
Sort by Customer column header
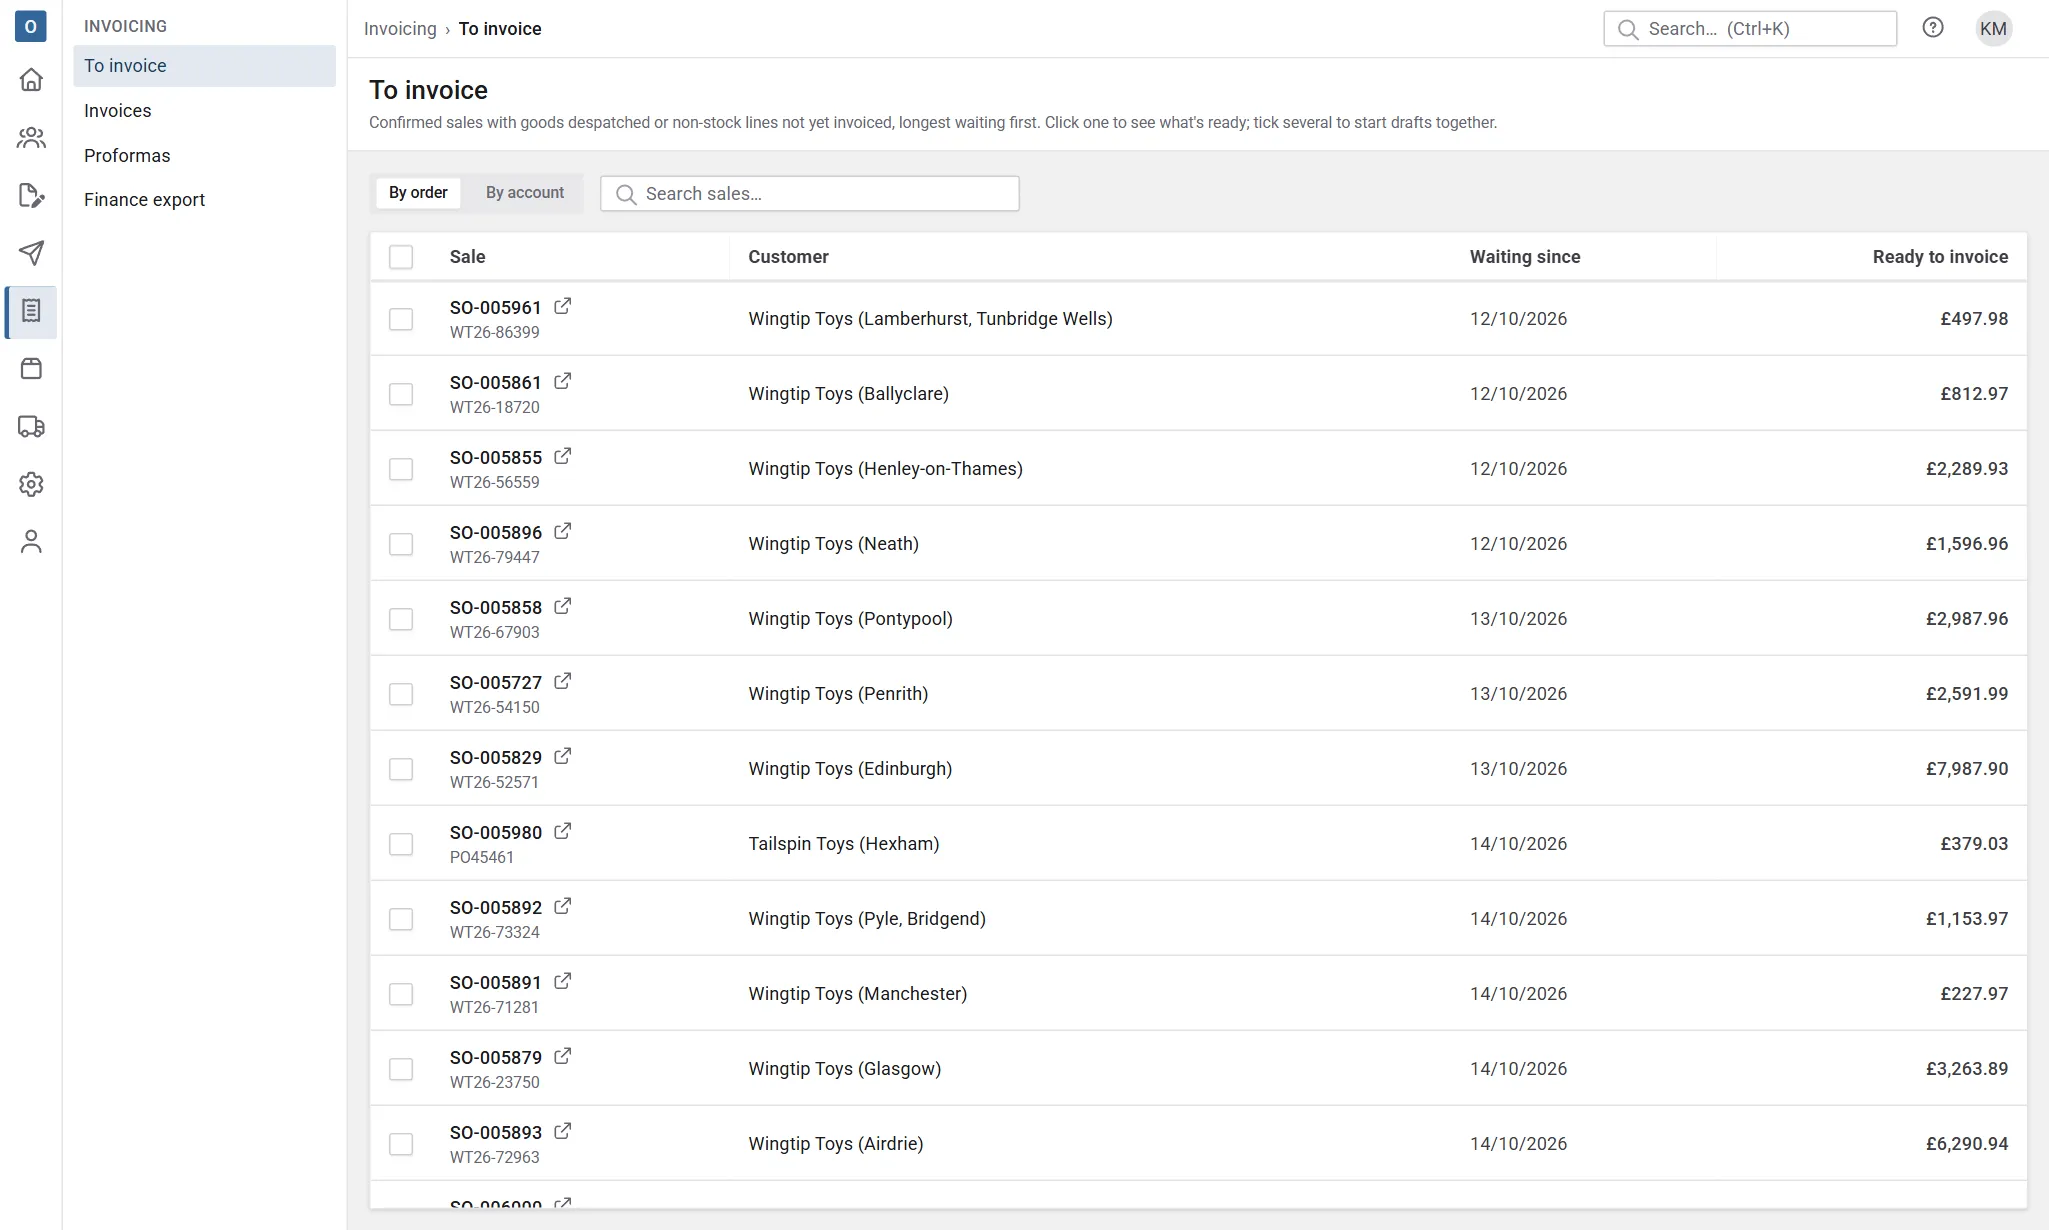[788, 257]
